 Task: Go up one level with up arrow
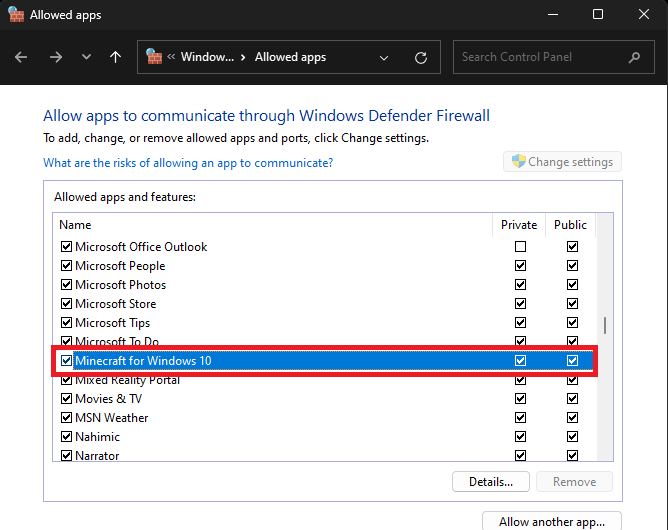(116, 57)
